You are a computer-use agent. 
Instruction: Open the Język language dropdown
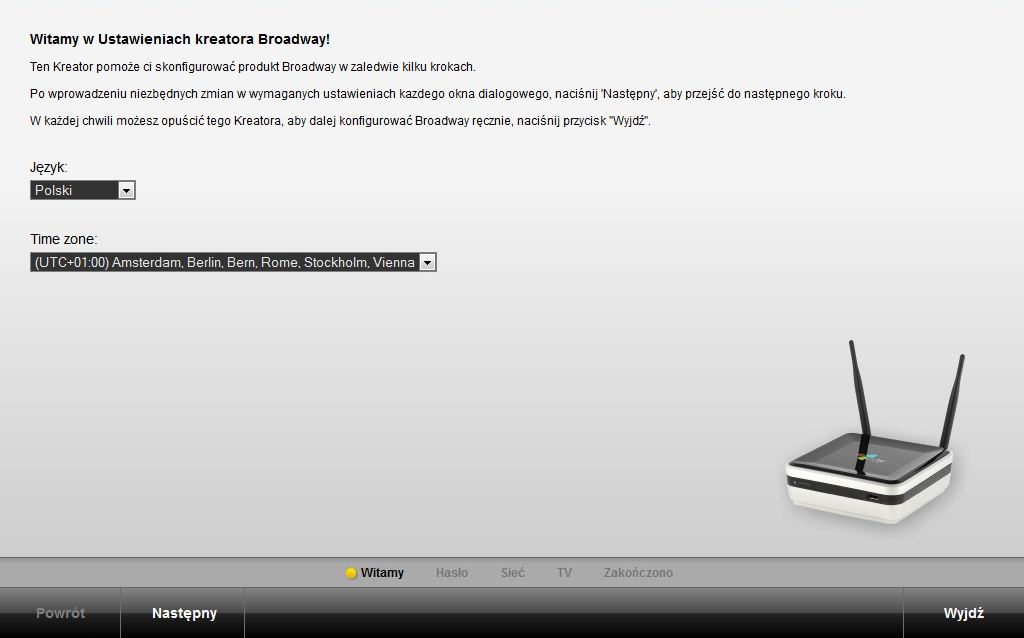82,190
